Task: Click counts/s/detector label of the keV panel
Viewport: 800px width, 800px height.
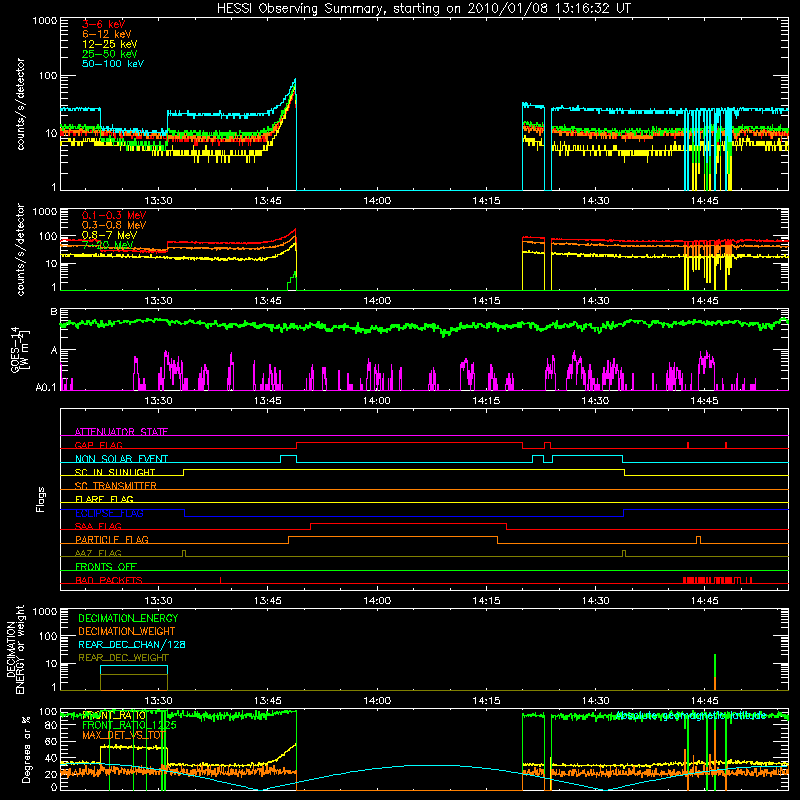Action: tap(21, 104)
